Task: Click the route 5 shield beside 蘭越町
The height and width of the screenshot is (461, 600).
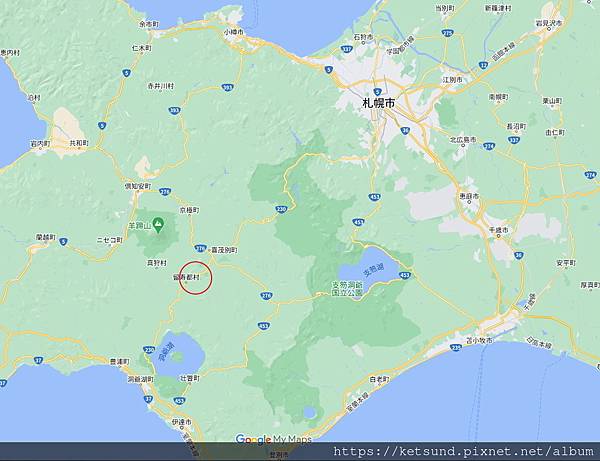Action: click(64, 242)
